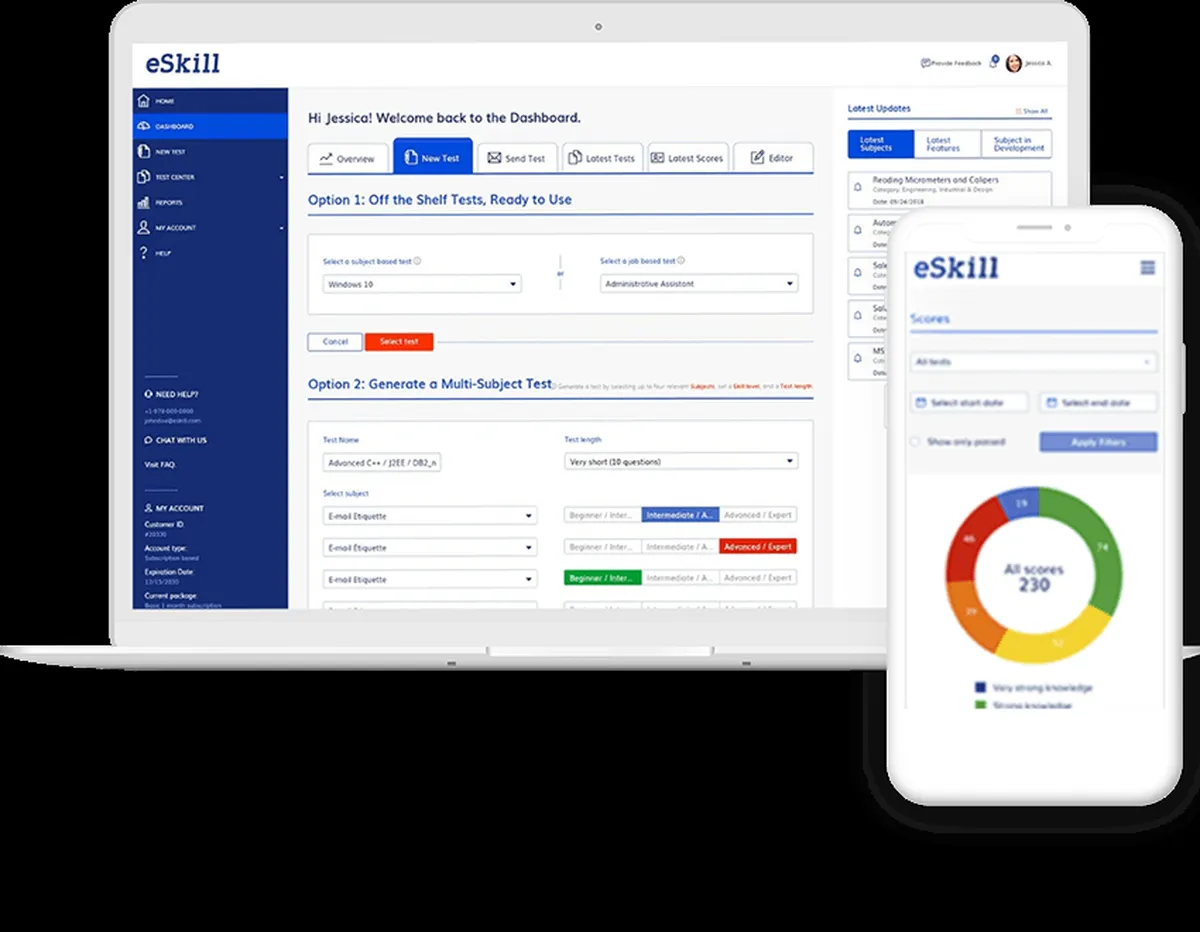Image resolution: width=1200 pixels, height=932 pixels.
Task: Click the Help question mark icon
Action: pyautogui.click(x=144, y=253)
